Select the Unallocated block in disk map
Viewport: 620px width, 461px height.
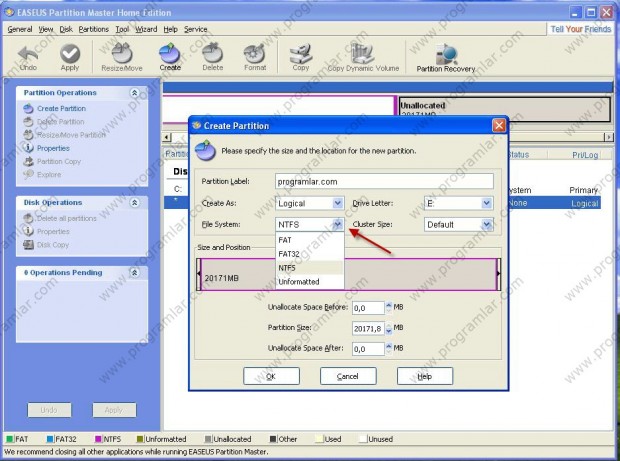505,110
